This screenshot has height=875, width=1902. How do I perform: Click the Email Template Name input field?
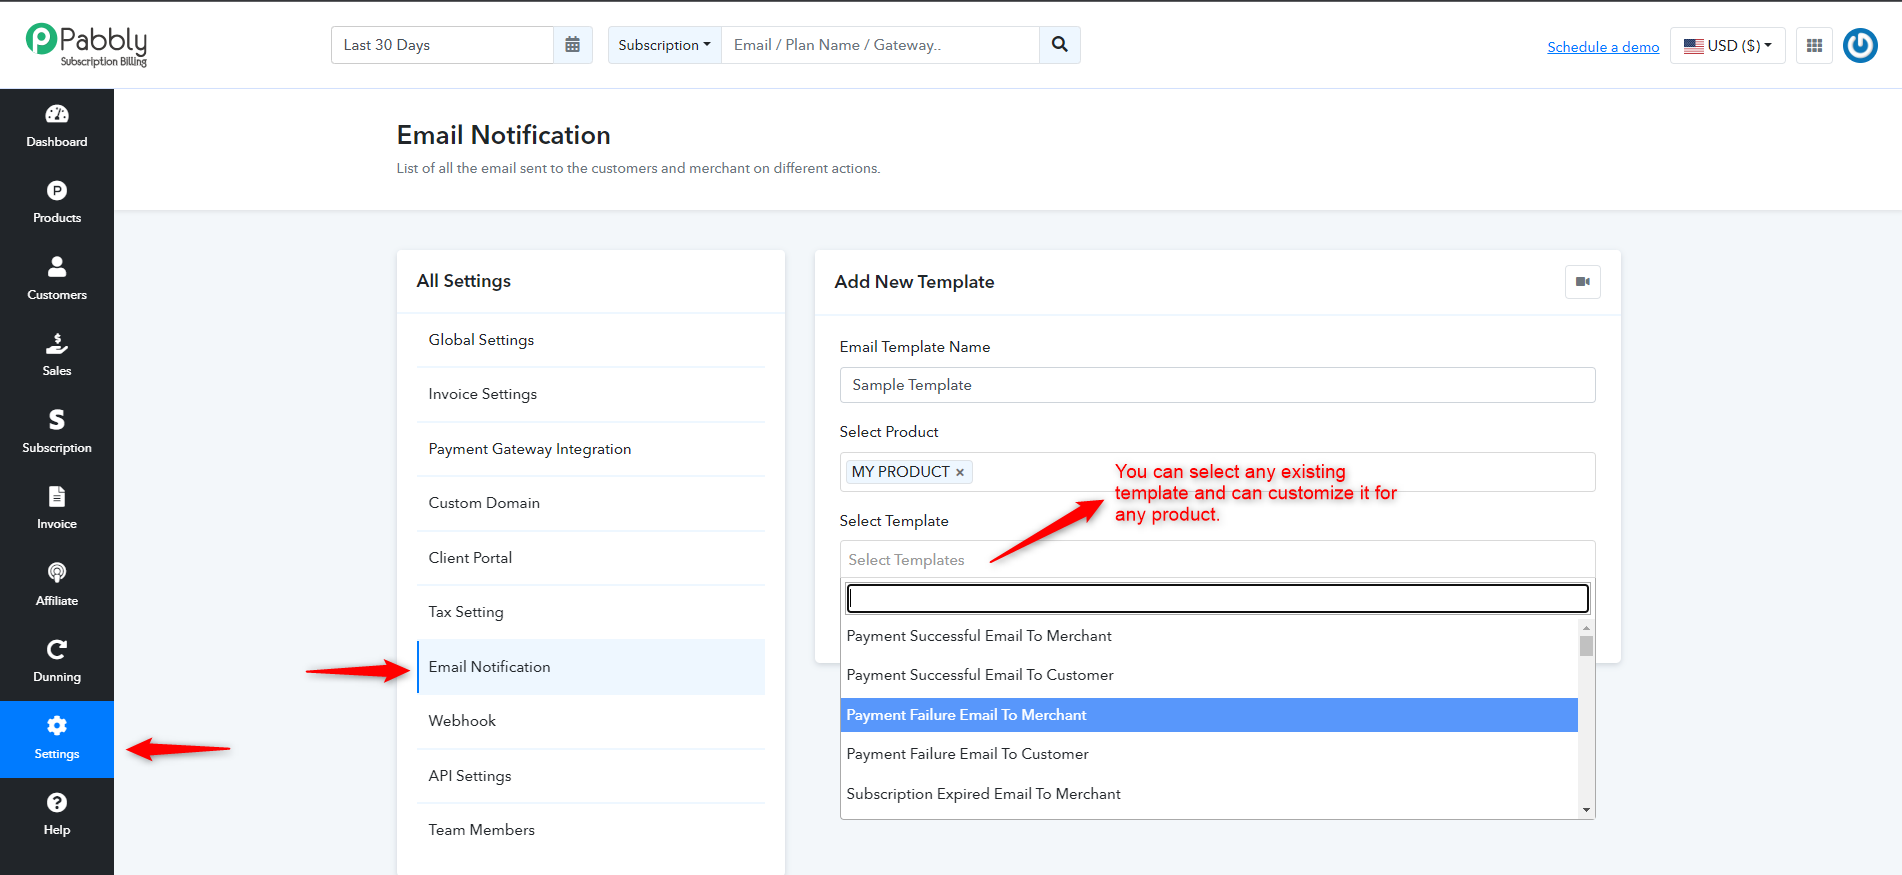coord(1217,385)
